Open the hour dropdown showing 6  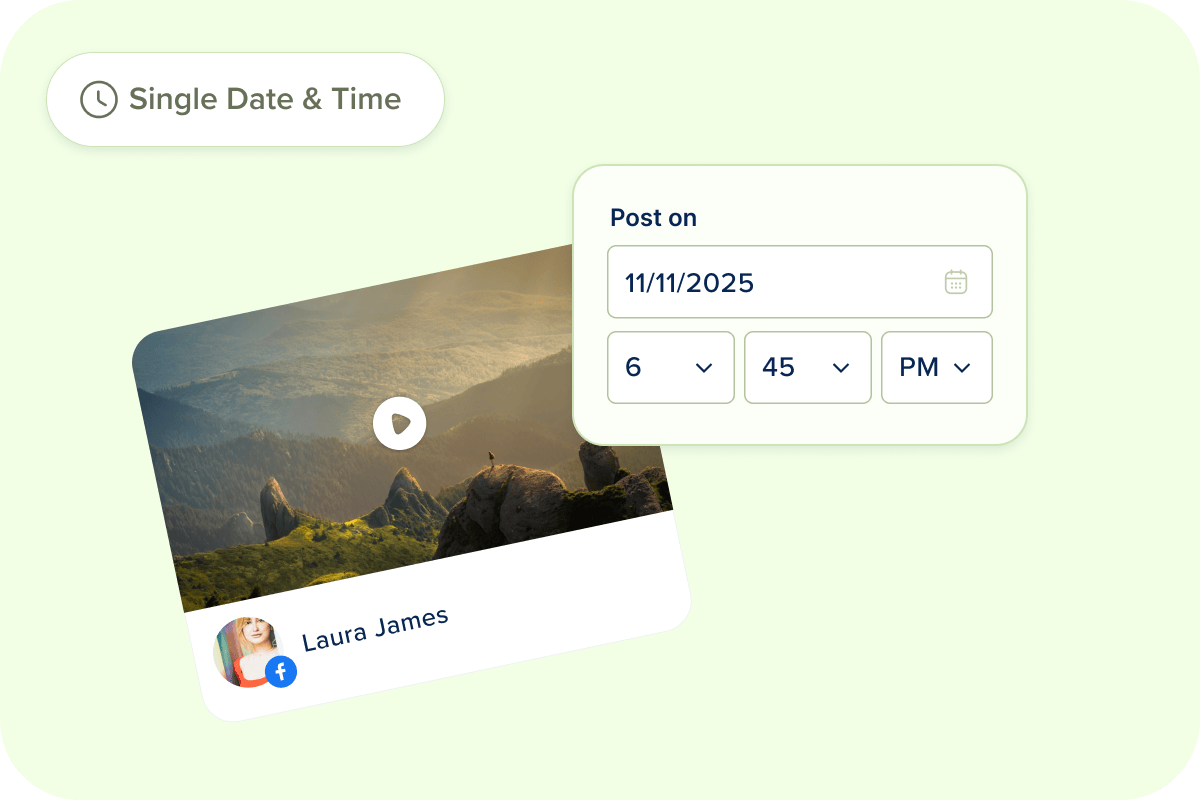(x=671, y=368)
